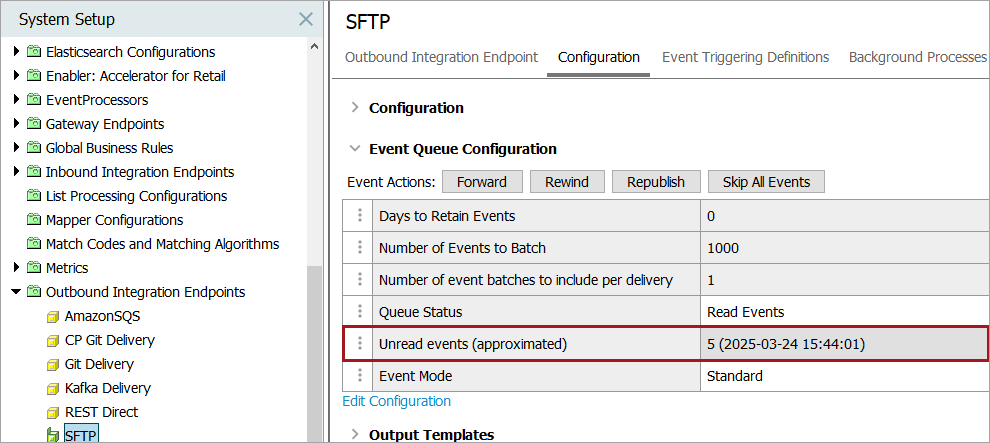The image size is (990, 443).
Task: Click the System Setup tree scrollbar
Action: pyautogui.click(x=315, y=350)
